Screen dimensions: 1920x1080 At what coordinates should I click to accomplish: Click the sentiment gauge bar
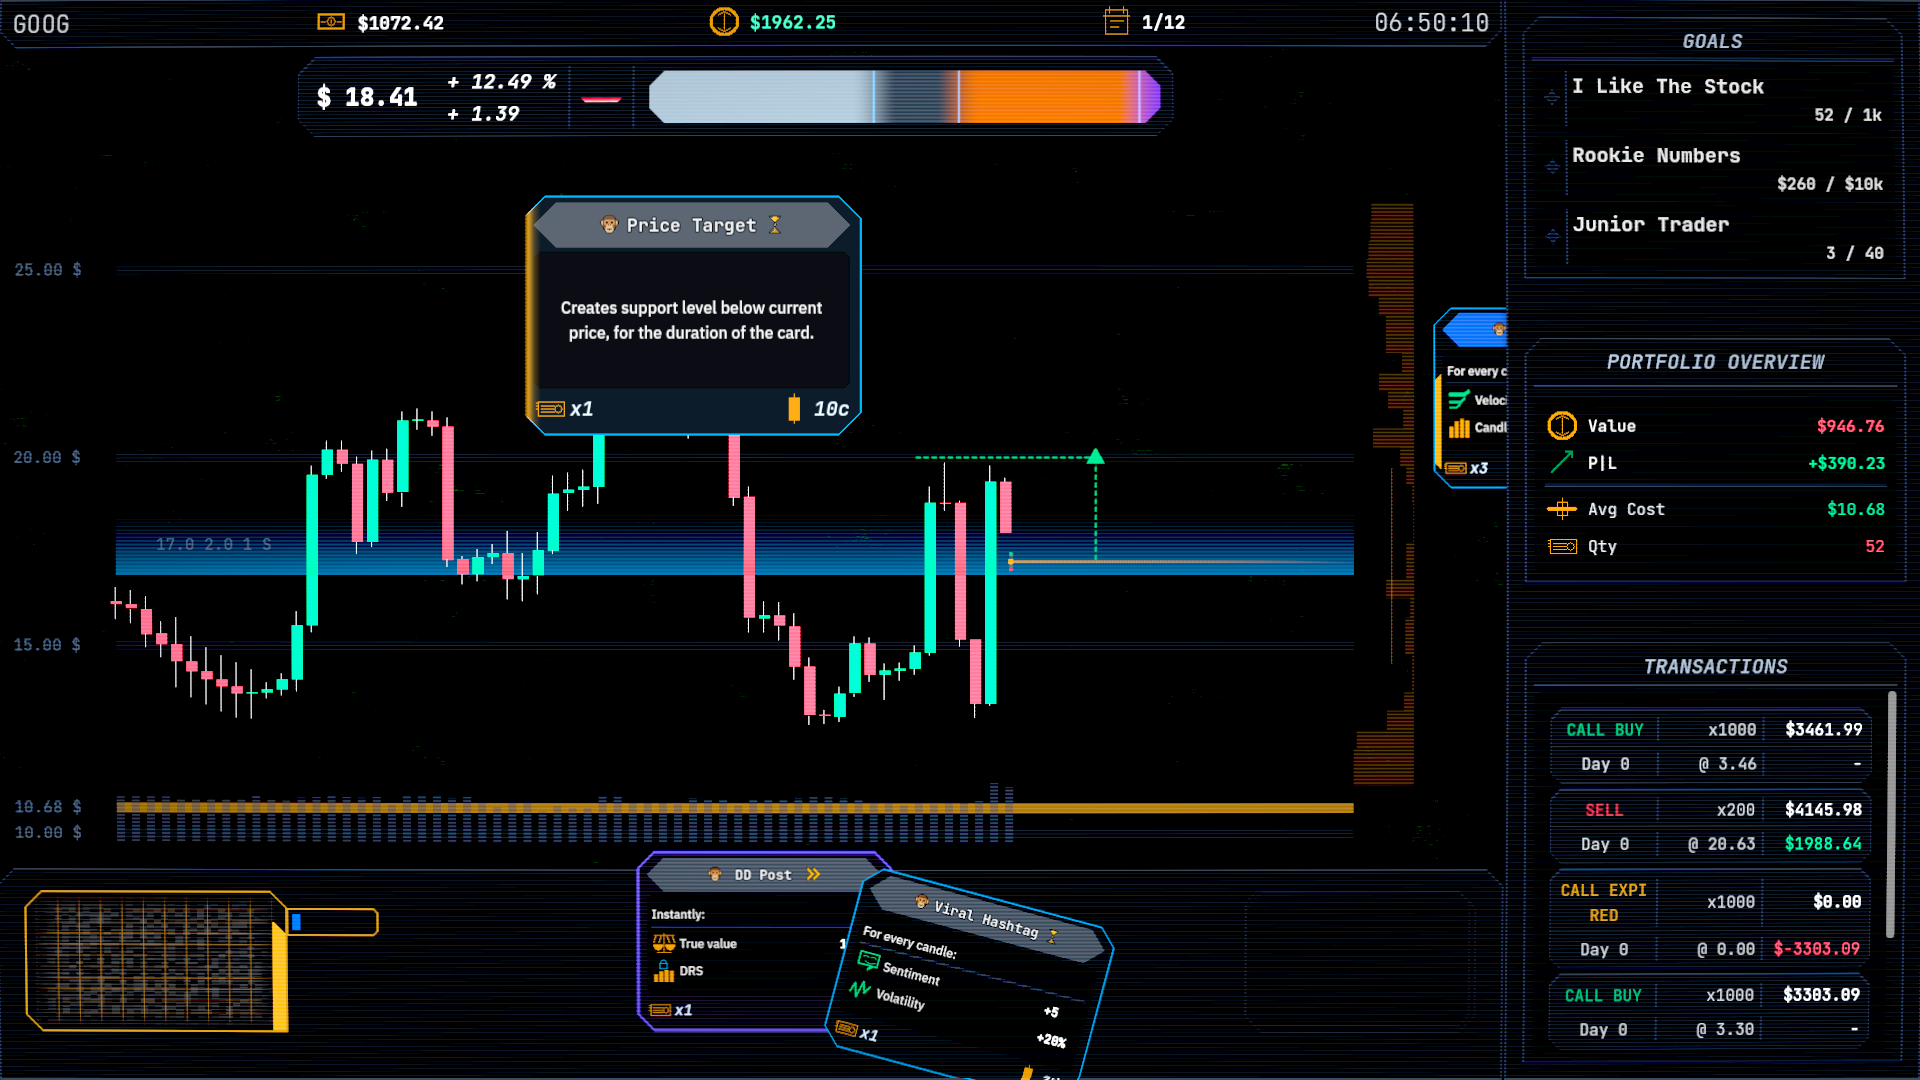[905, 97]
